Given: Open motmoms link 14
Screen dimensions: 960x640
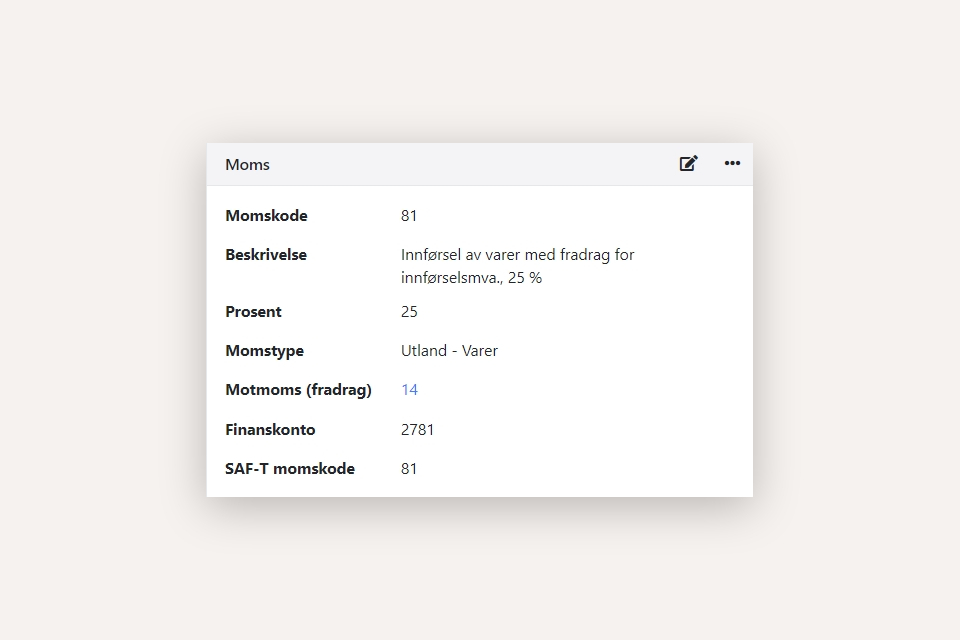Looking at the screenshot, I should point(409,390).
